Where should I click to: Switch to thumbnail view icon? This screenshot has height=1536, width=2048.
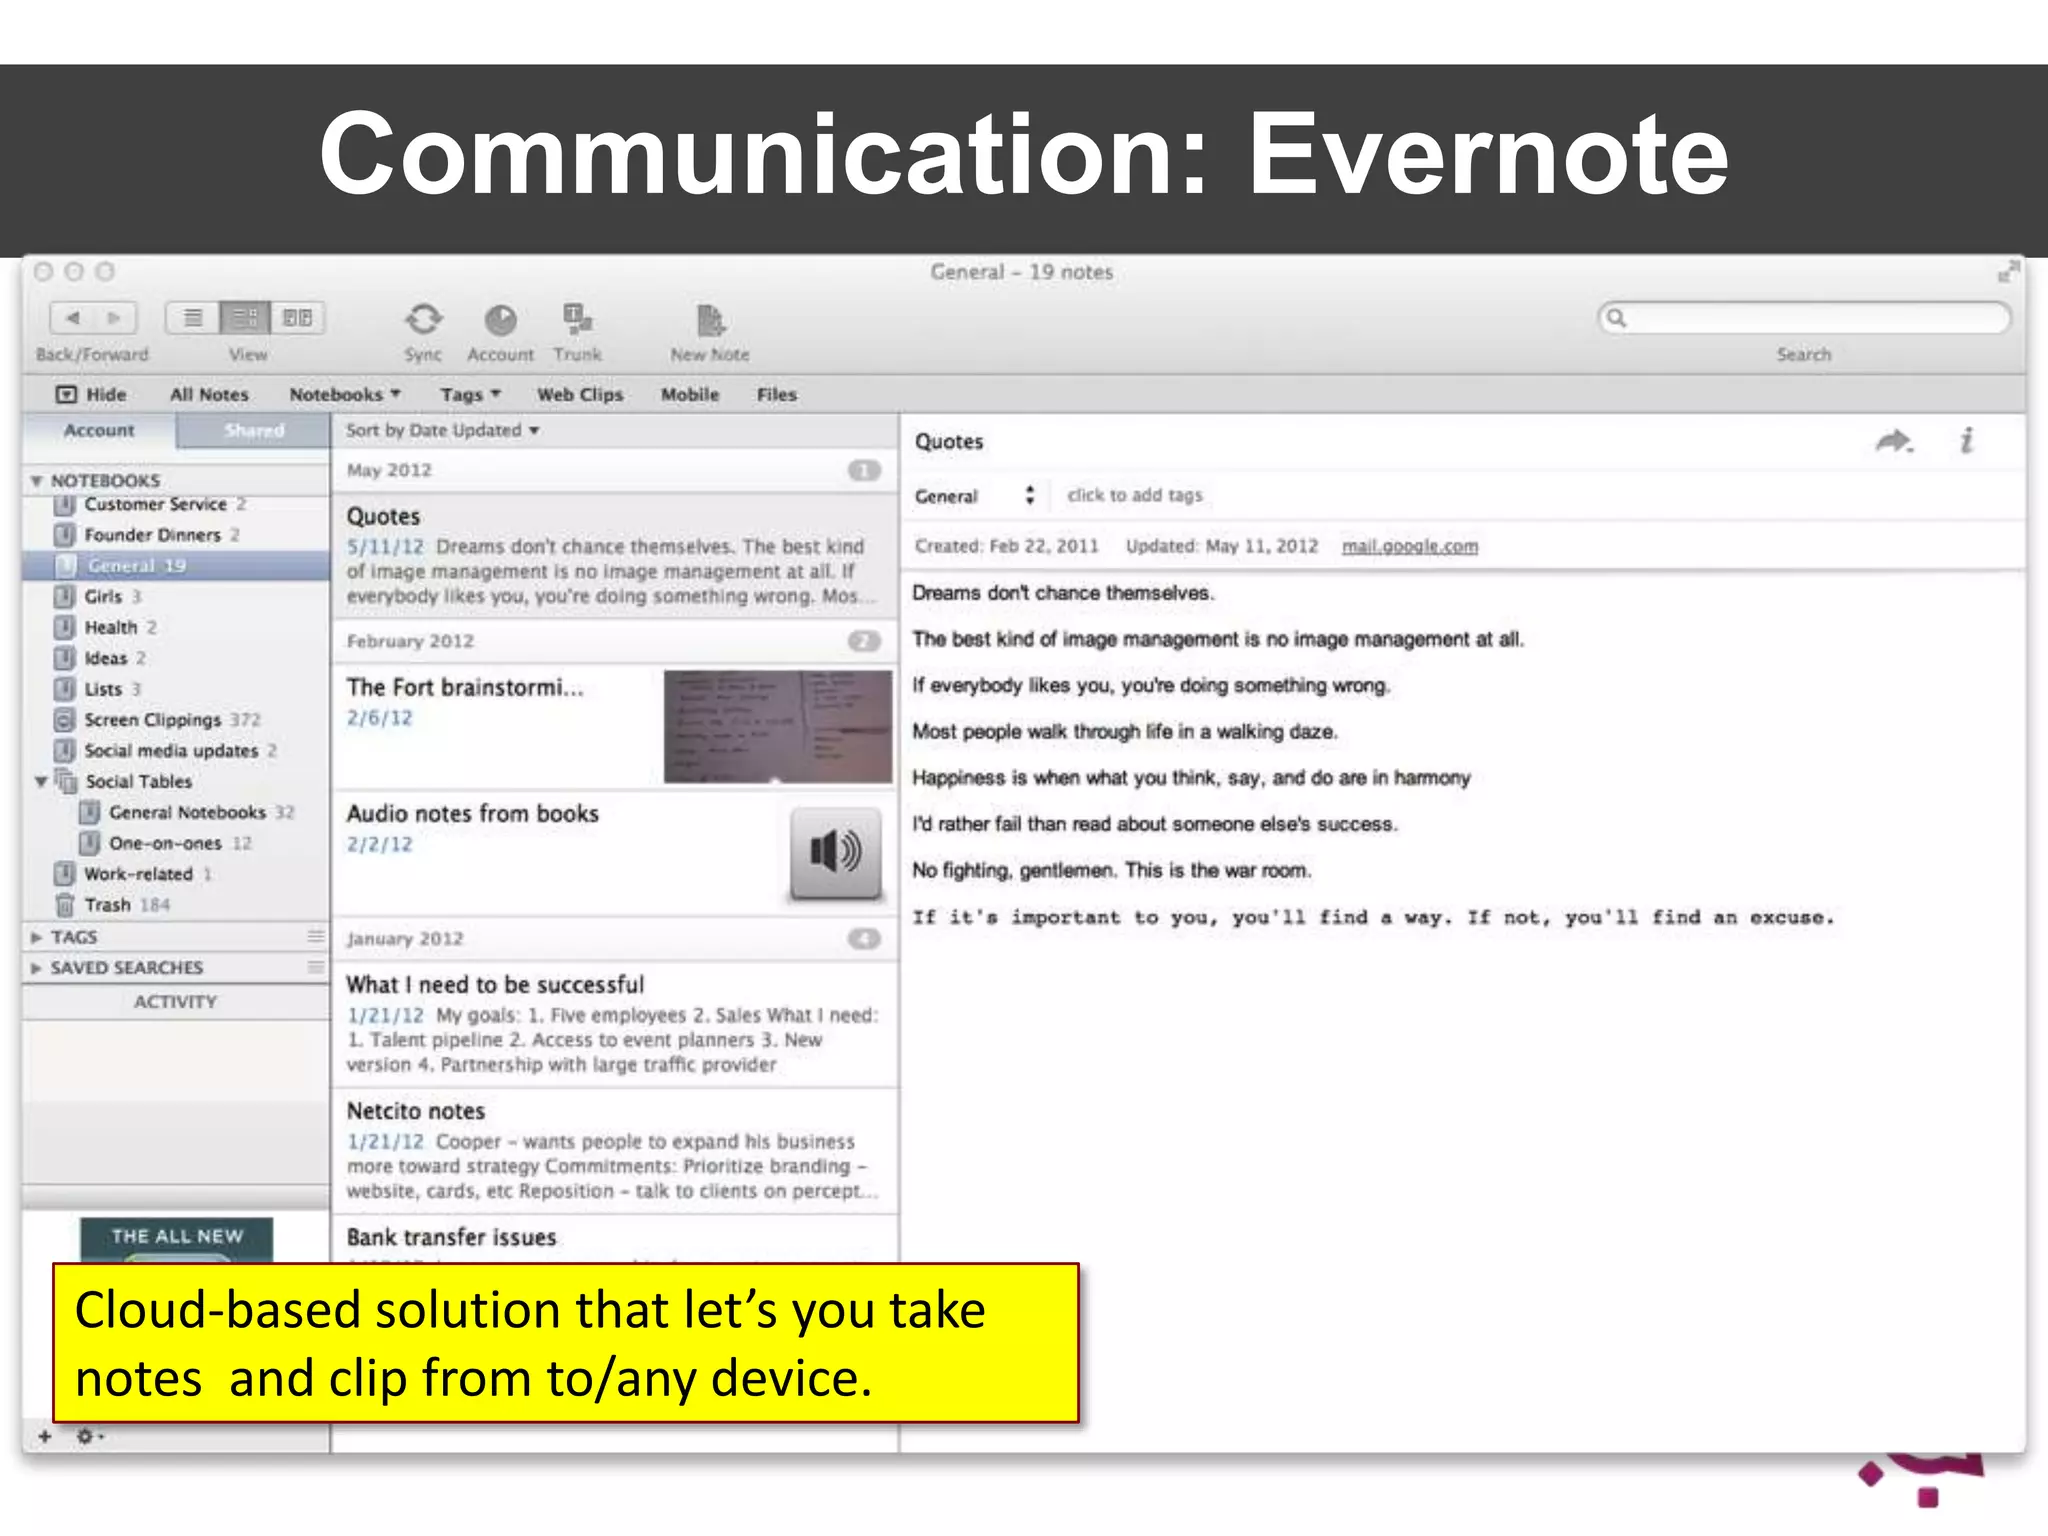coord(298,318)
